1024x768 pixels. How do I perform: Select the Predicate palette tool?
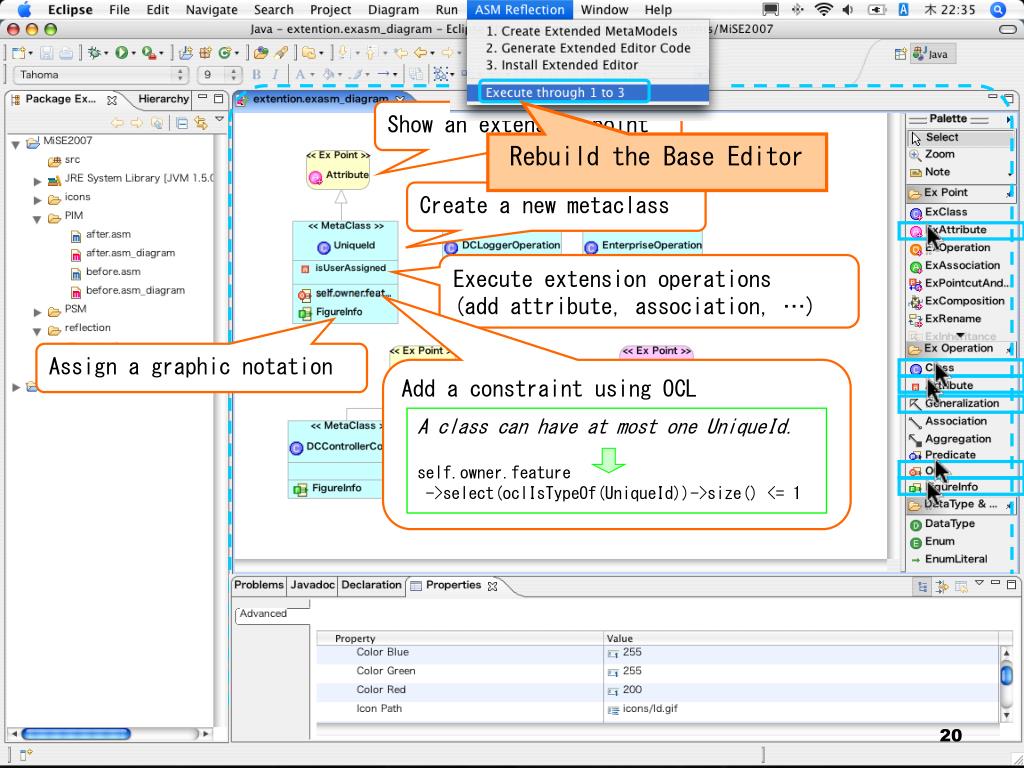coord(942,455)
